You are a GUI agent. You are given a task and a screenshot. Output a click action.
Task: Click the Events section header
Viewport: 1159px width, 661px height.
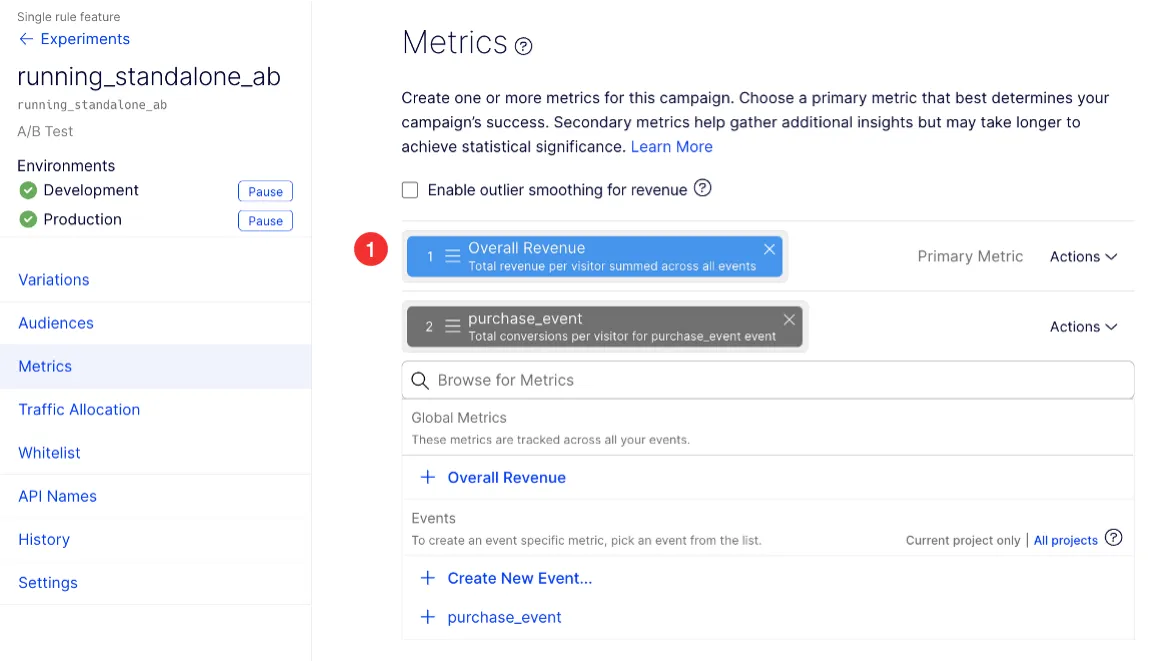[433, 518]
